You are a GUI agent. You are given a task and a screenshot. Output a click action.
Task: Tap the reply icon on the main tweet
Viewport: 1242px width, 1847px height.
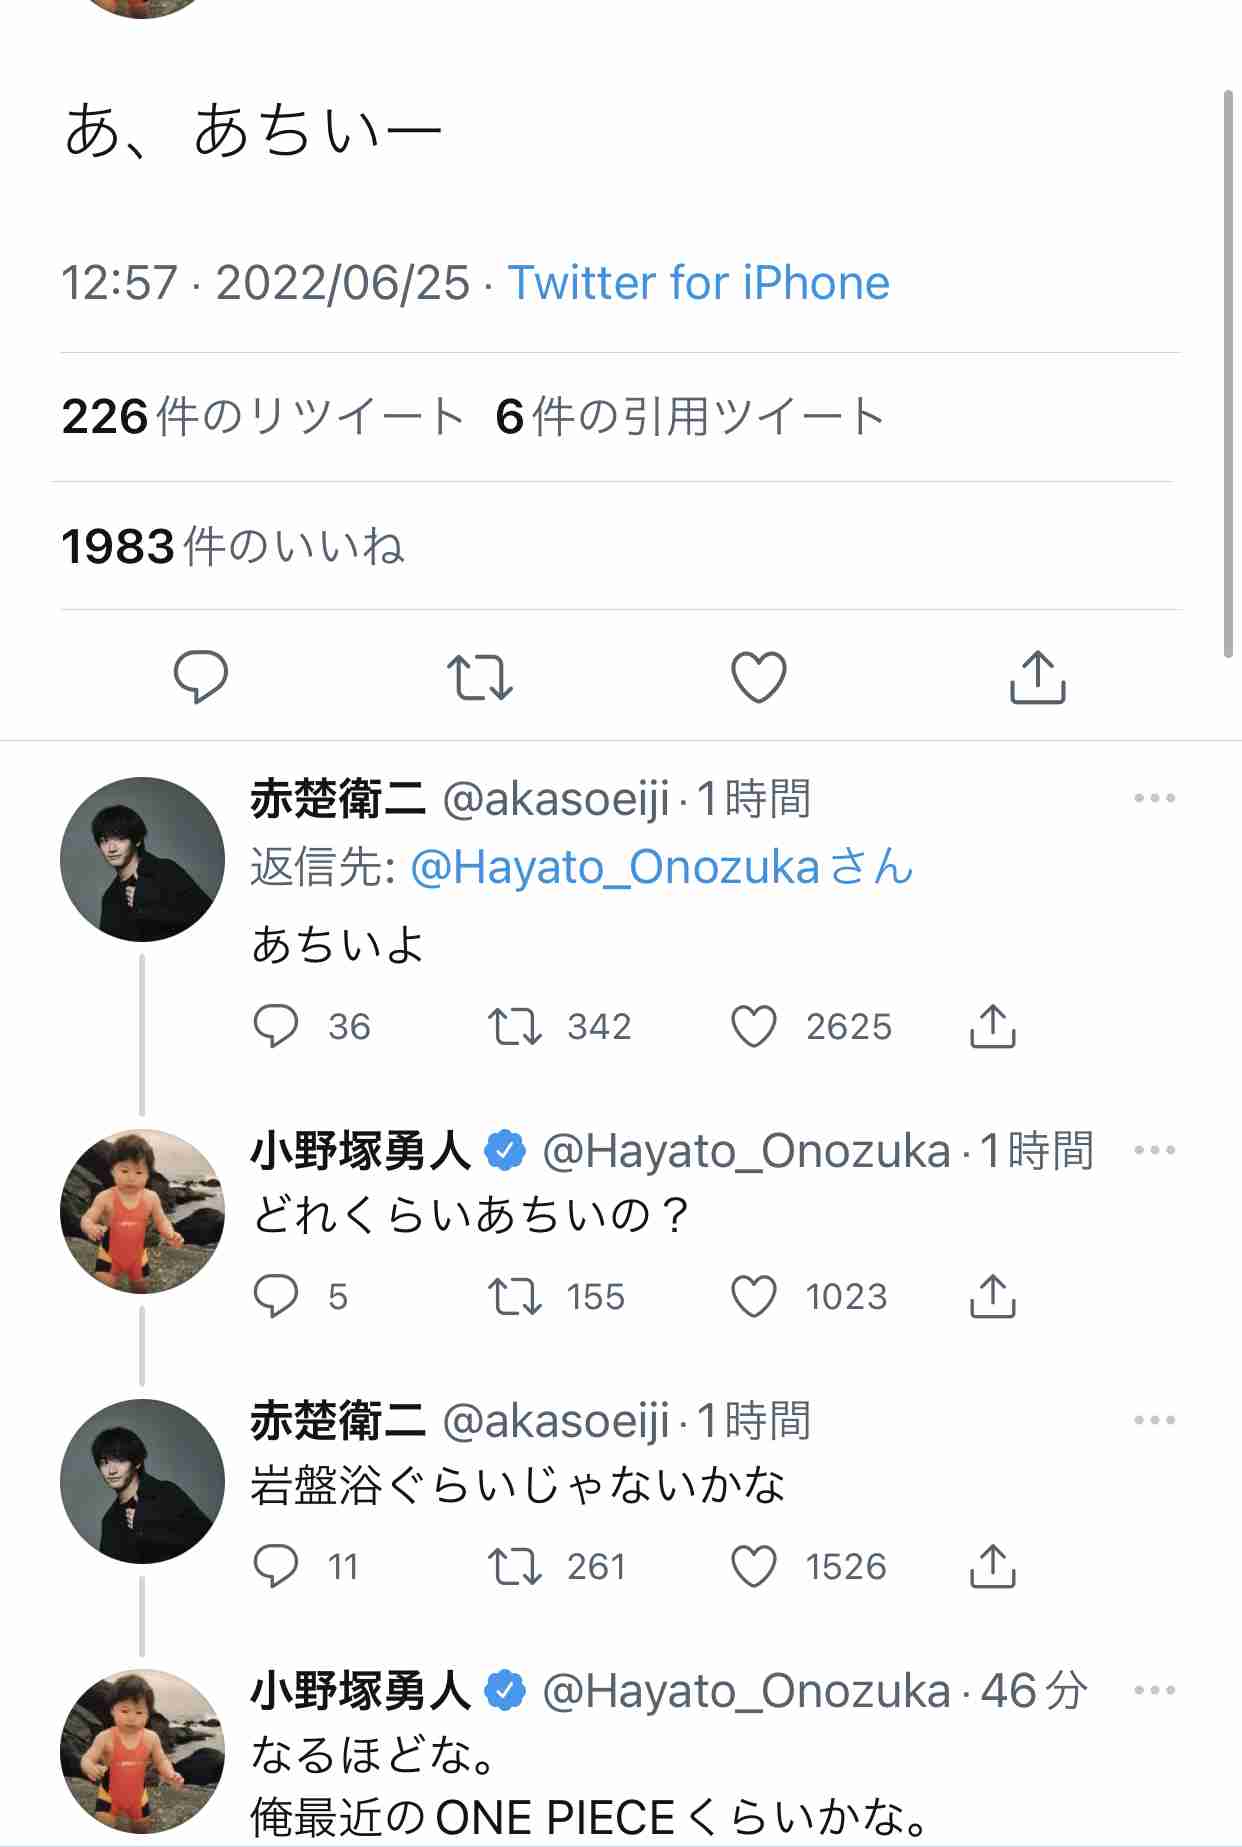tap(201, 677)
